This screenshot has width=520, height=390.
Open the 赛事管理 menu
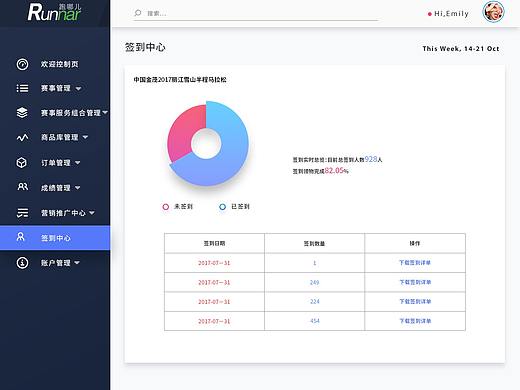[x=56, y=88]
